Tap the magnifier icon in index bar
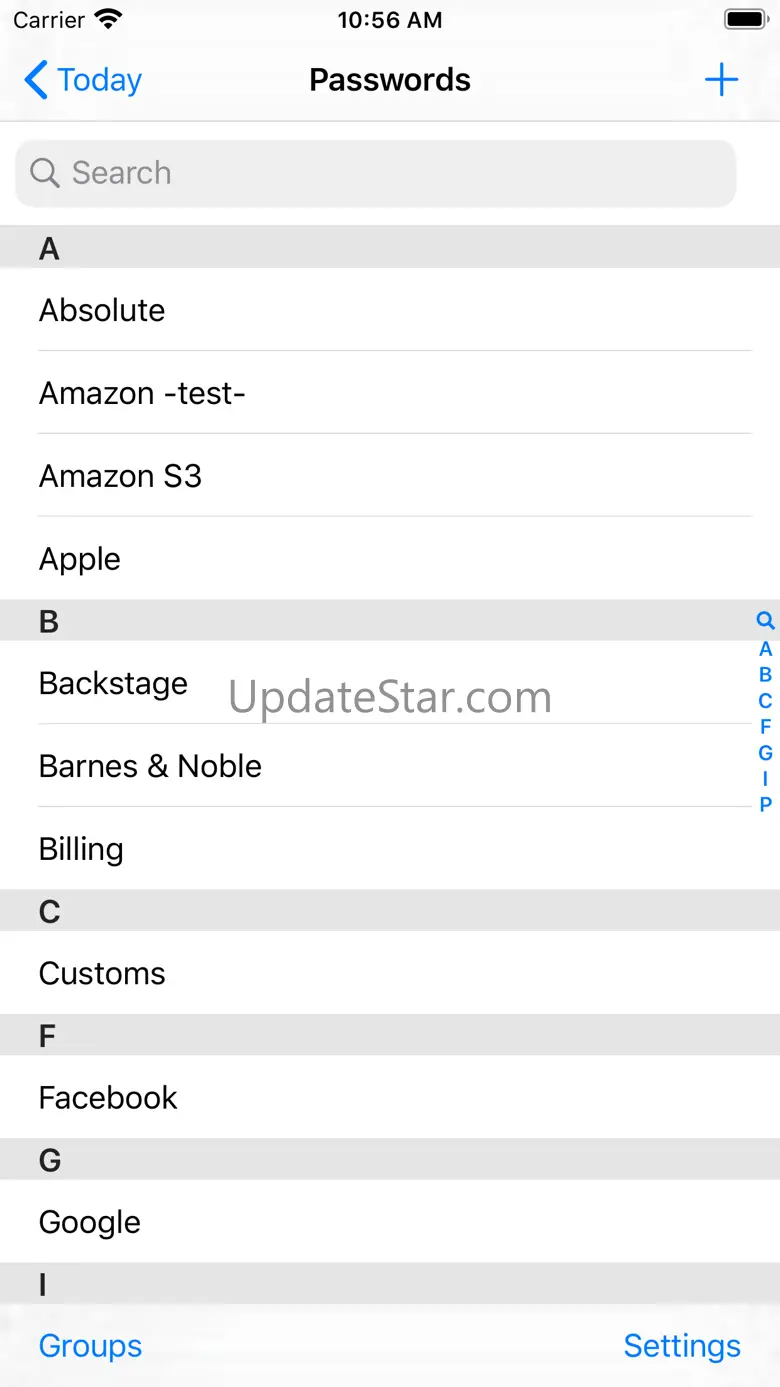The image size is (780, 1387). pyautogui.click(x=765, y=621)
